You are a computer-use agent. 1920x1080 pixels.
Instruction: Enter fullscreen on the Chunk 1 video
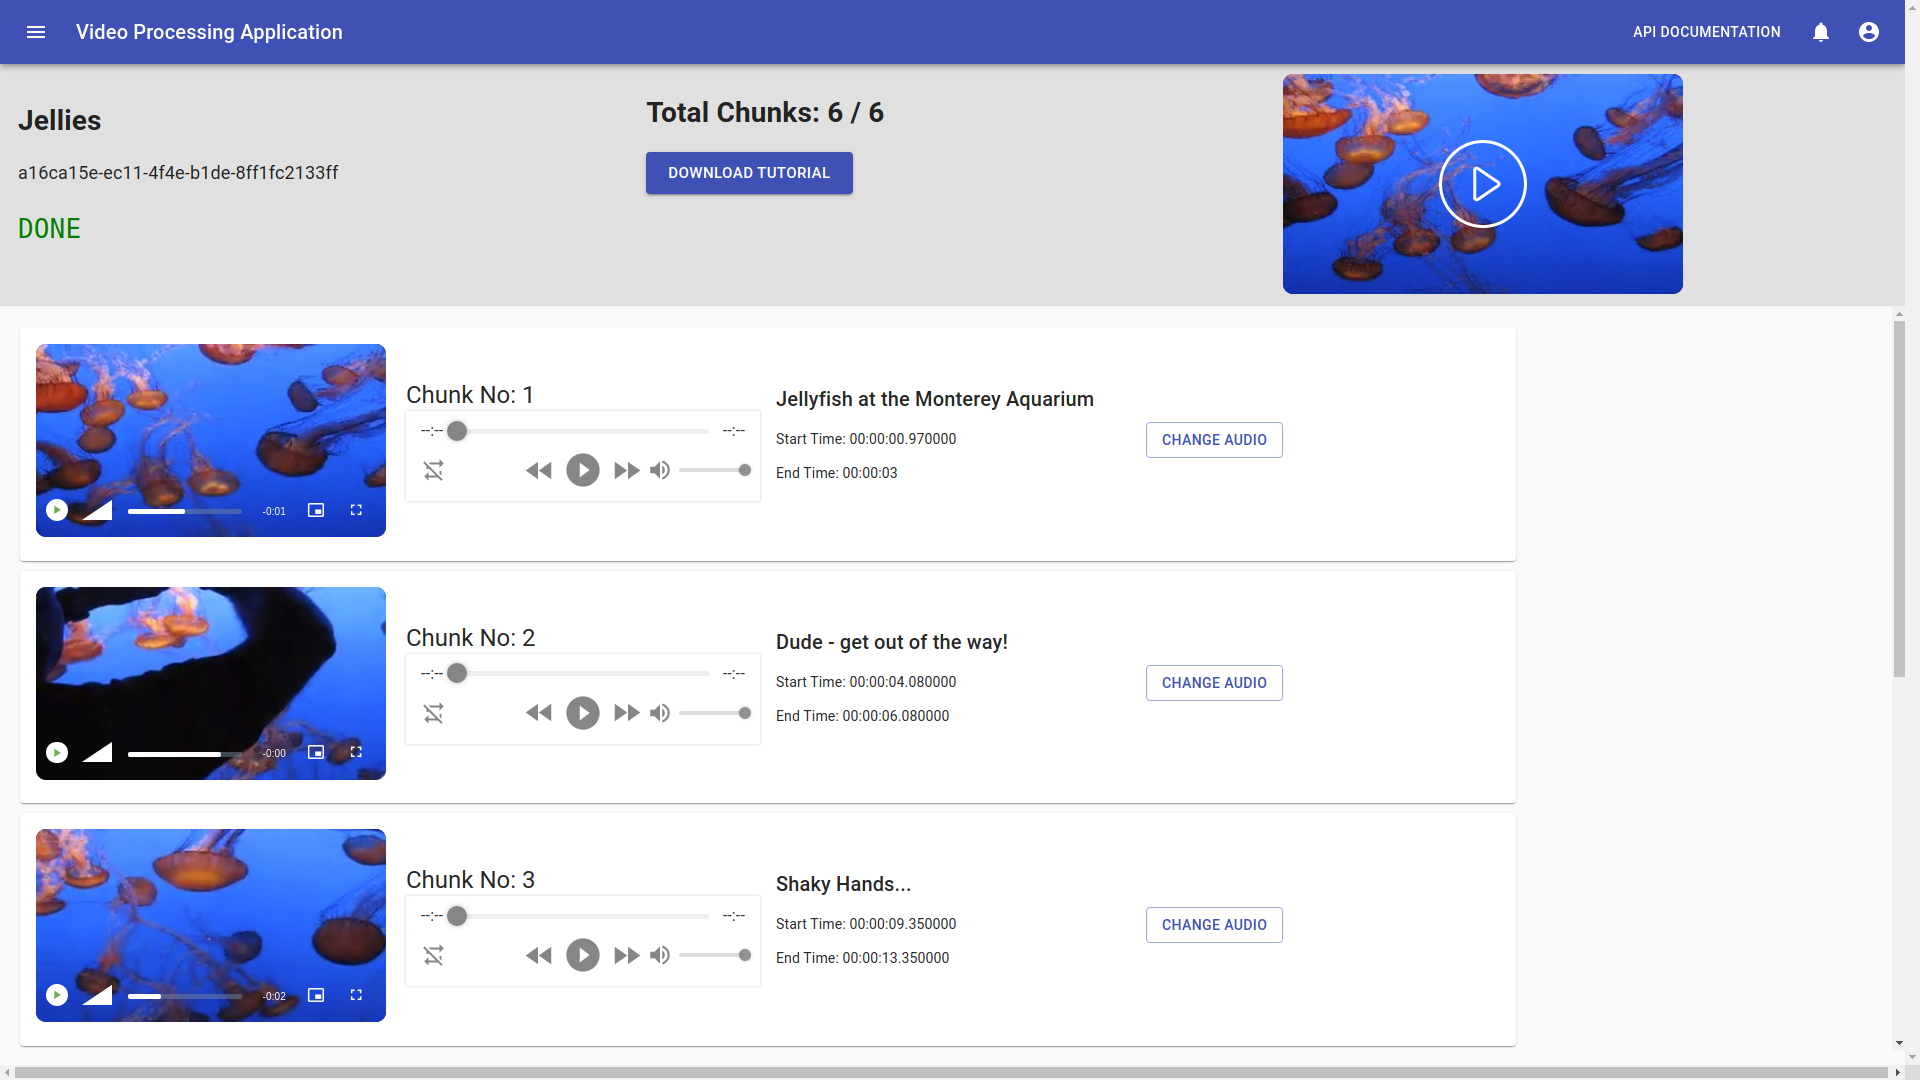(356, 510)
